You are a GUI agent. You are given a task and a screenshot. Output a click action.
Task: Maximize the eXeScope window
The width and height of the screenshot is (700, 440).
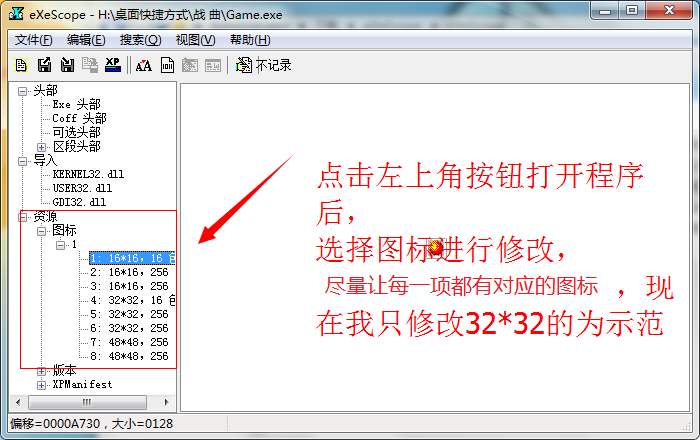click(x=632, y=11)
